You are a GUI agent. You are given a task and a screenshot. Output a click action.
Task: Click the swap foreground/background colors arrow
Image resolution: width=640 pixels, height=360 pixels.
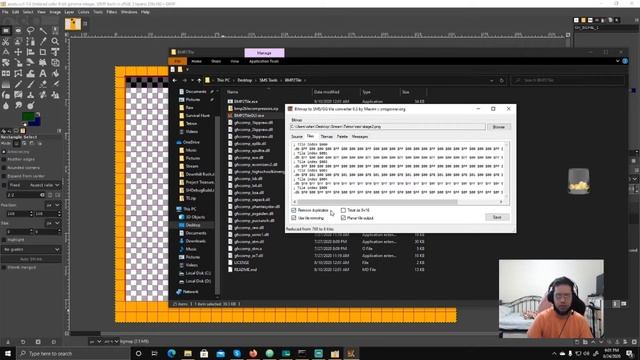[x=38, y=115]
